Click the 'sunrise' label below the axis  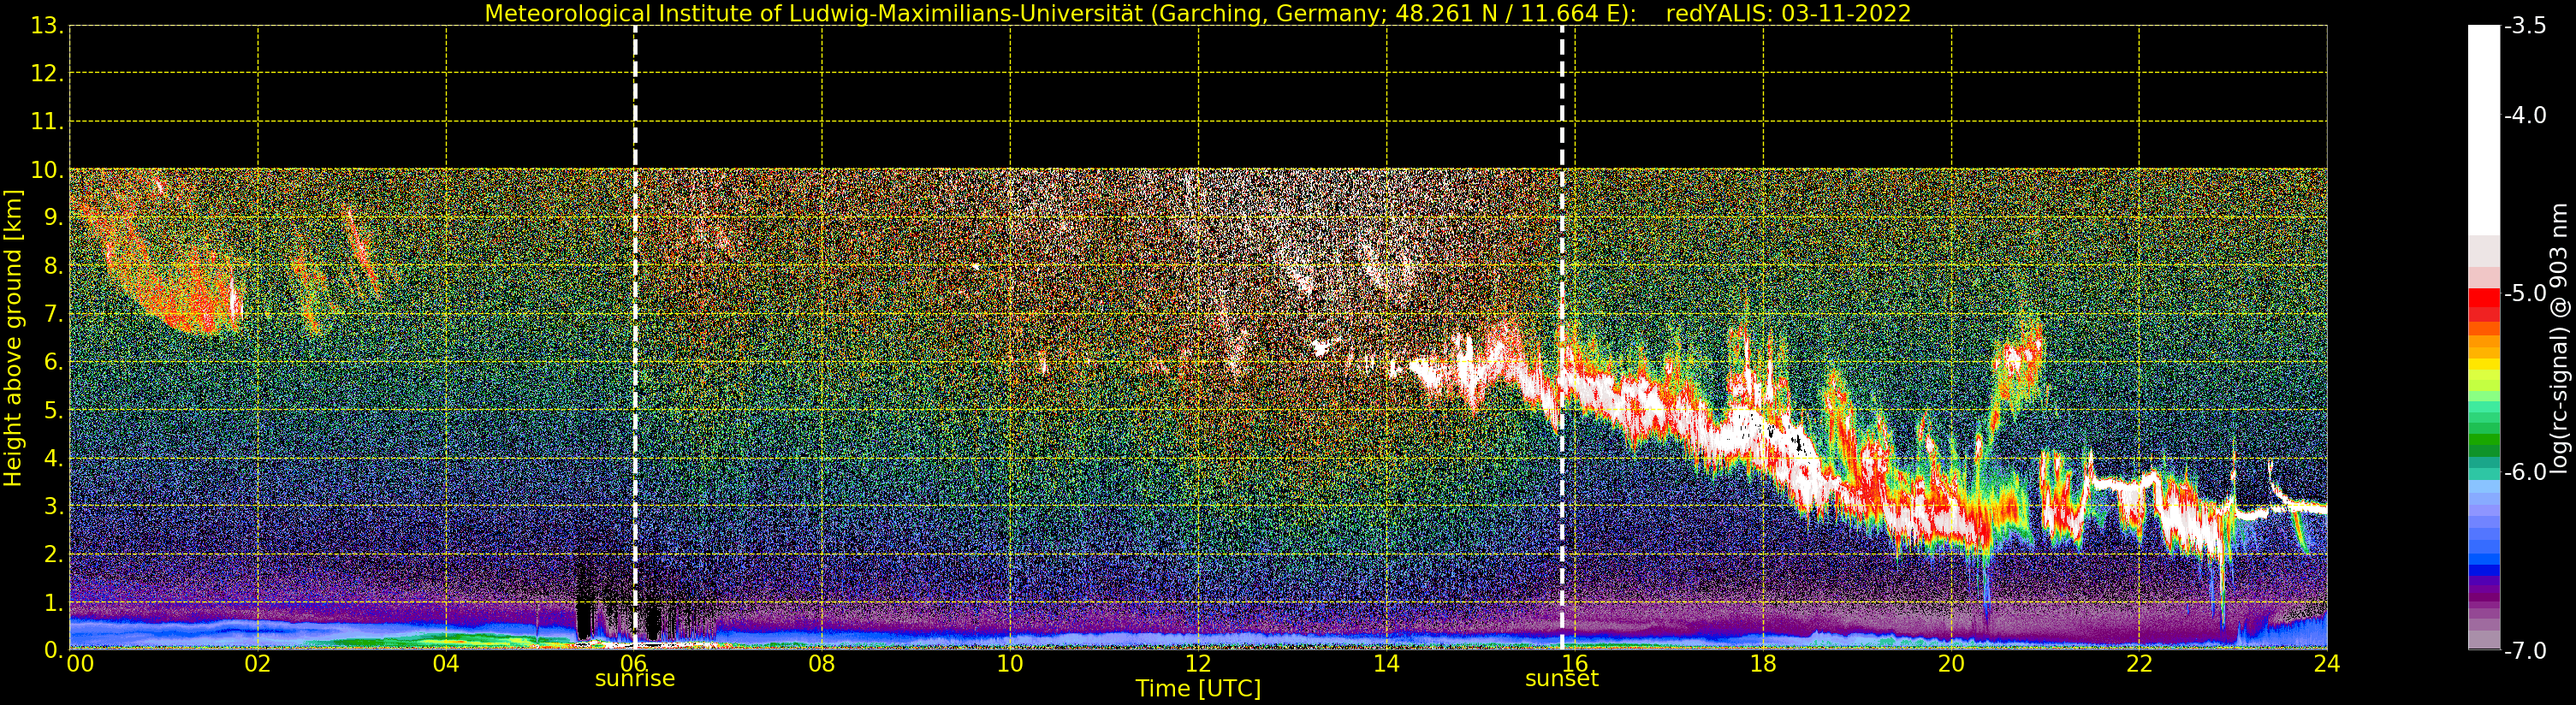point(635,679)
